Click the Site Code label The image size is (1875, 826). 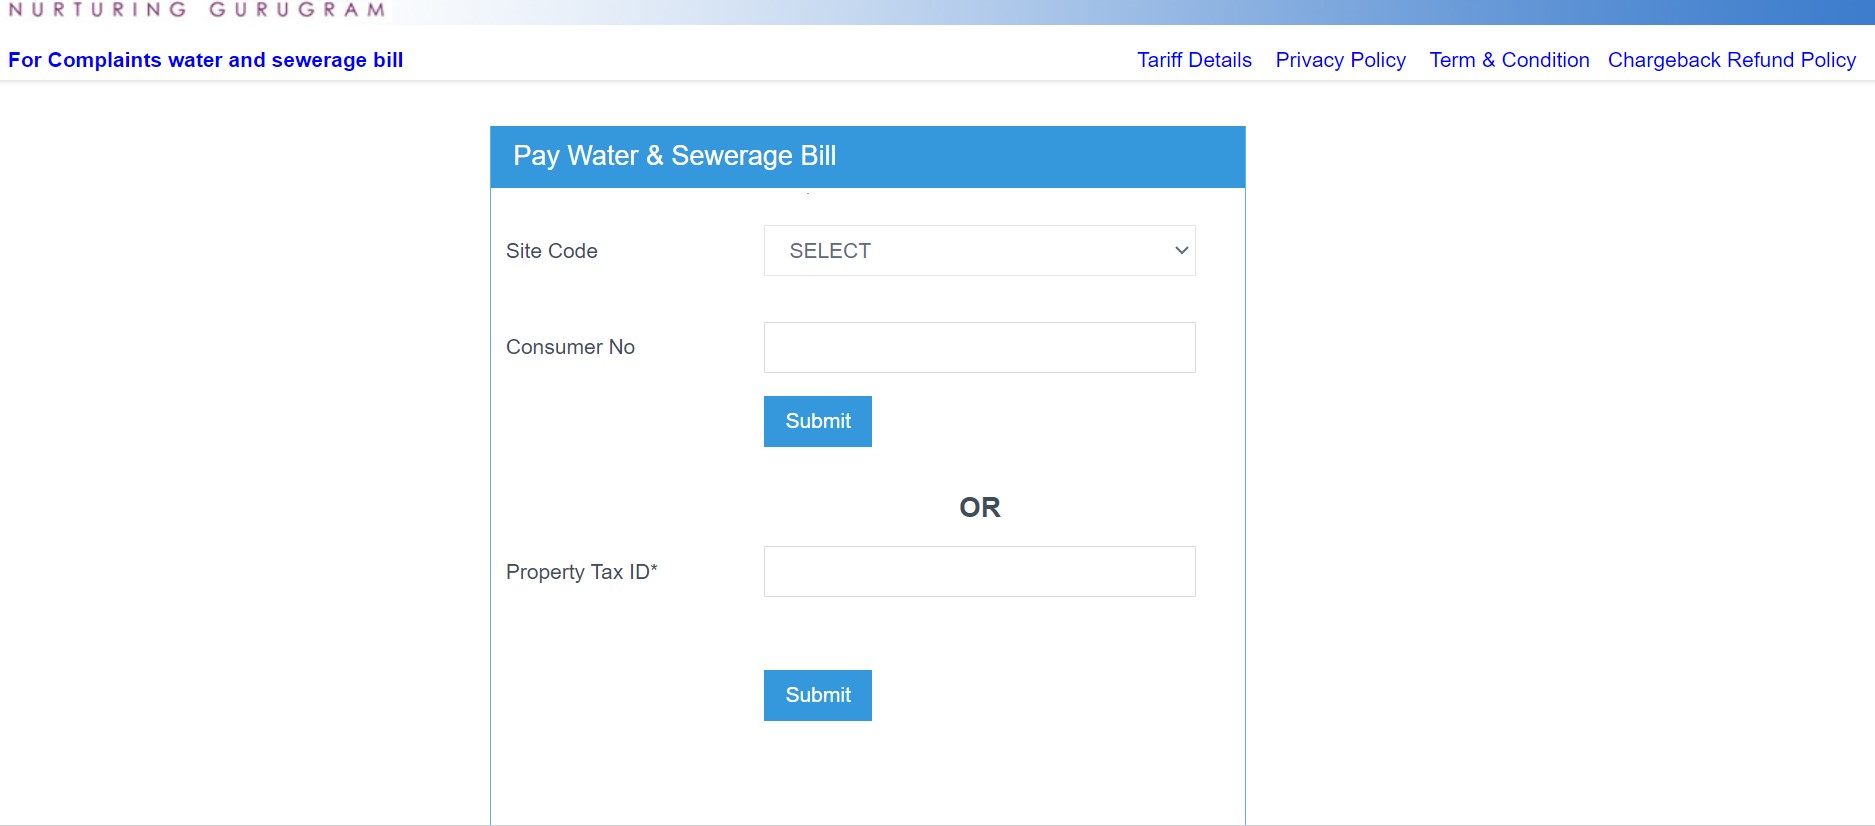[551, 251]
